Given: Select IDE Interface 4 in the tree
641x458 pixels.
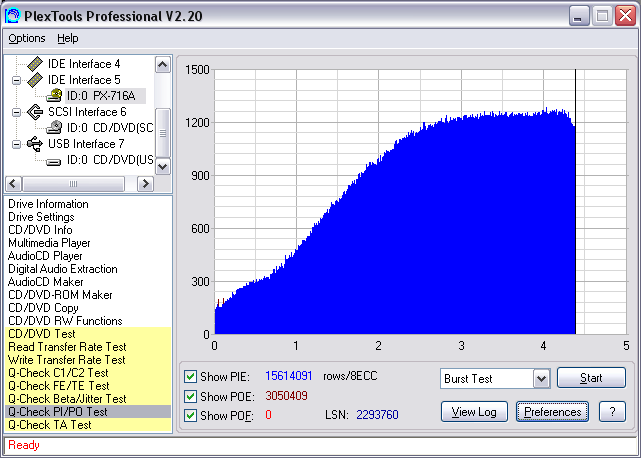Looking at the screenshot, I should click(x=84, y=64).
